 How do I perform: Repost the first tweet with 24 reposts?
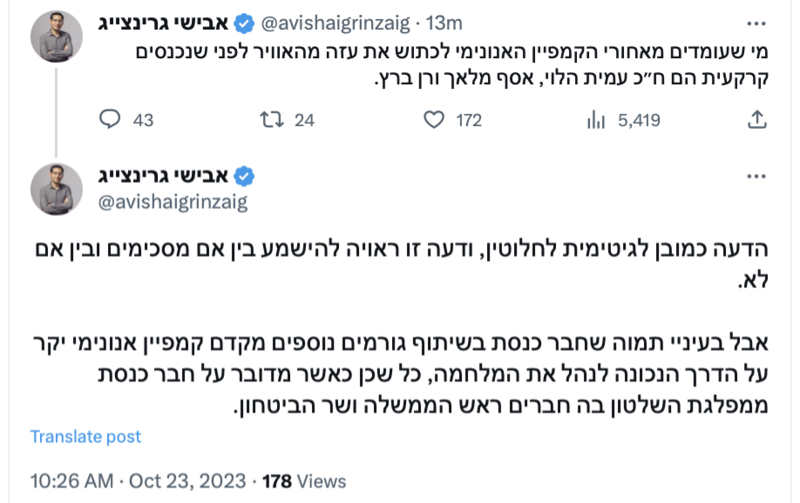(271, 120)
